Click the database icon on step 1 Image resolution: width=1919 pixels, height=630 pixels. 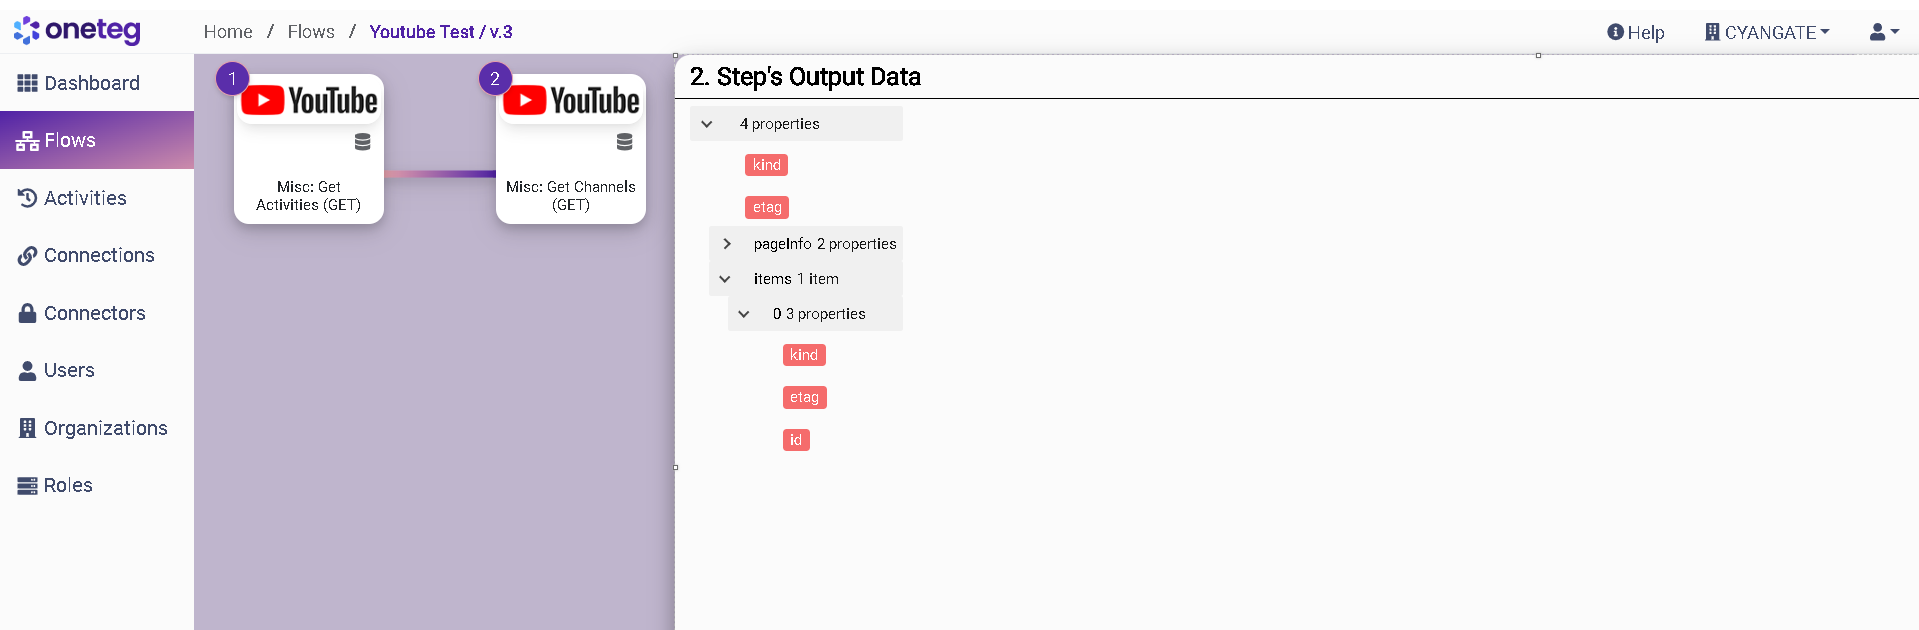pyautogui.click(x=362, y=142)
